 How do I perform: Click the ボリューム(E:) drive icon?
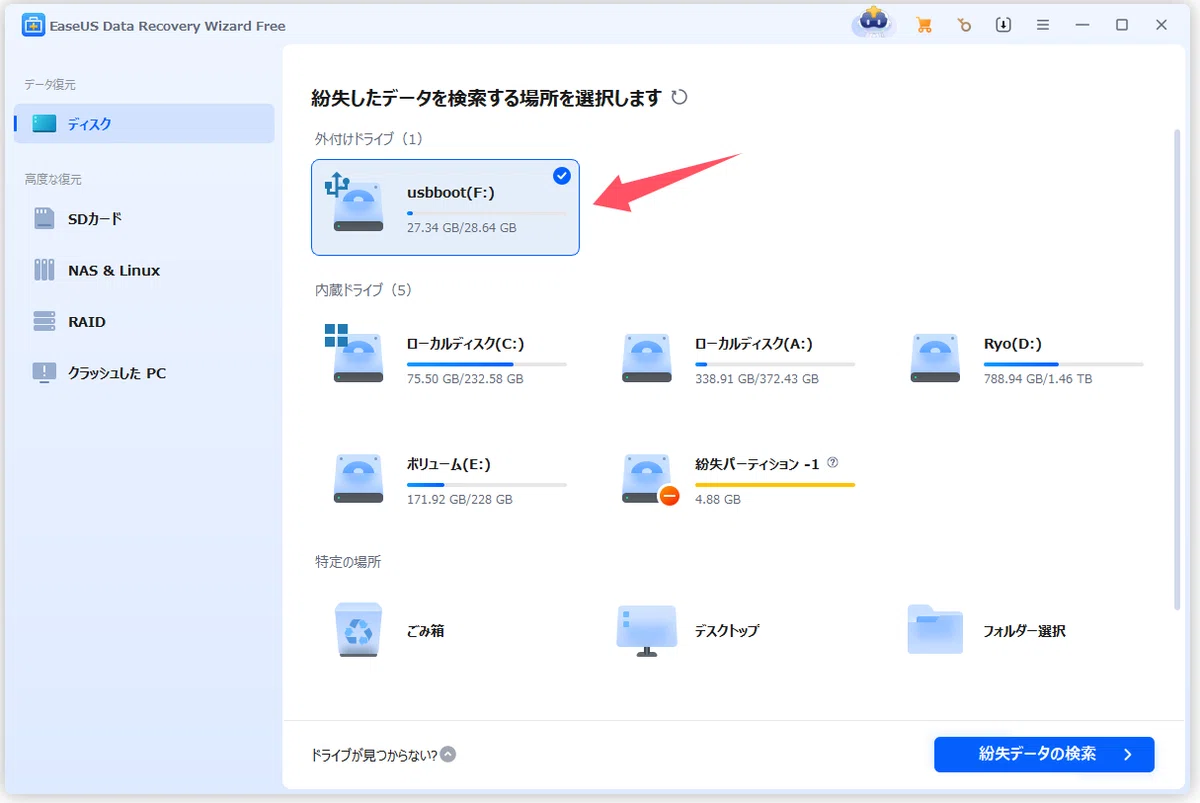358,478
